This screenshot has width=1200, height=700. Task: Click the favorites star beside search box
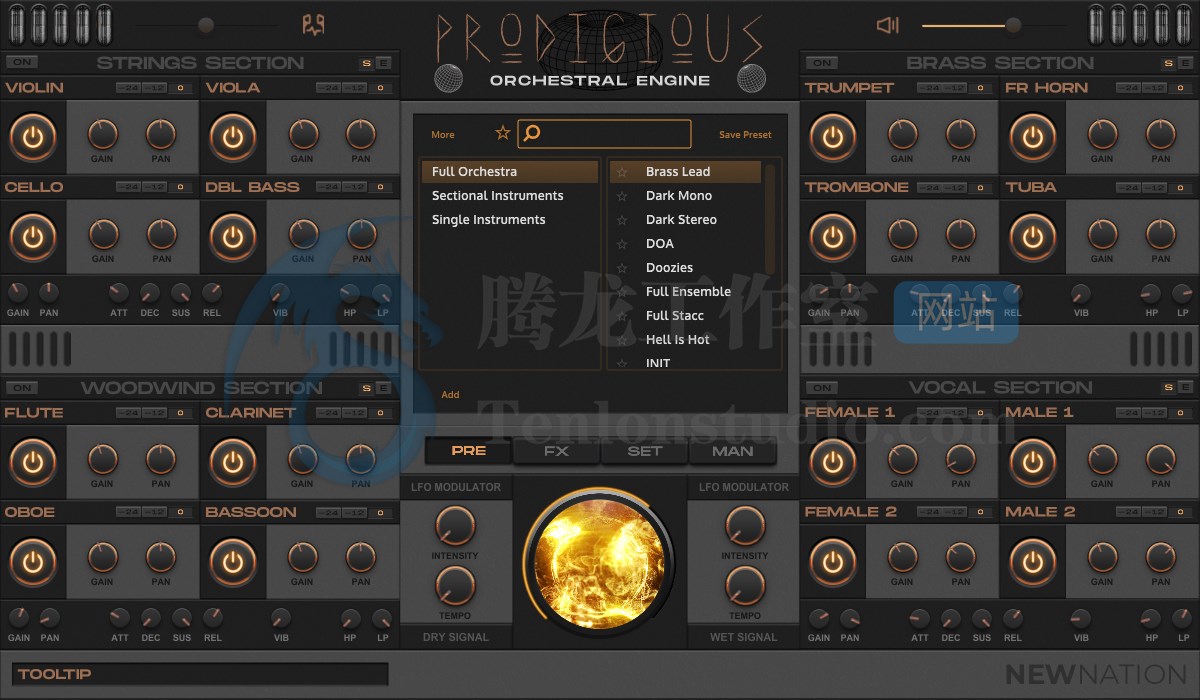point(503,133)
